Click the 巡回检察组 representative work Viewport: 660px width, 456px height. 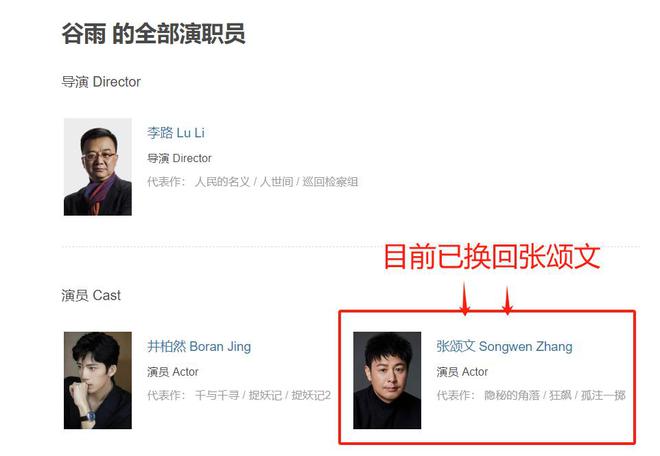point(330,182)
